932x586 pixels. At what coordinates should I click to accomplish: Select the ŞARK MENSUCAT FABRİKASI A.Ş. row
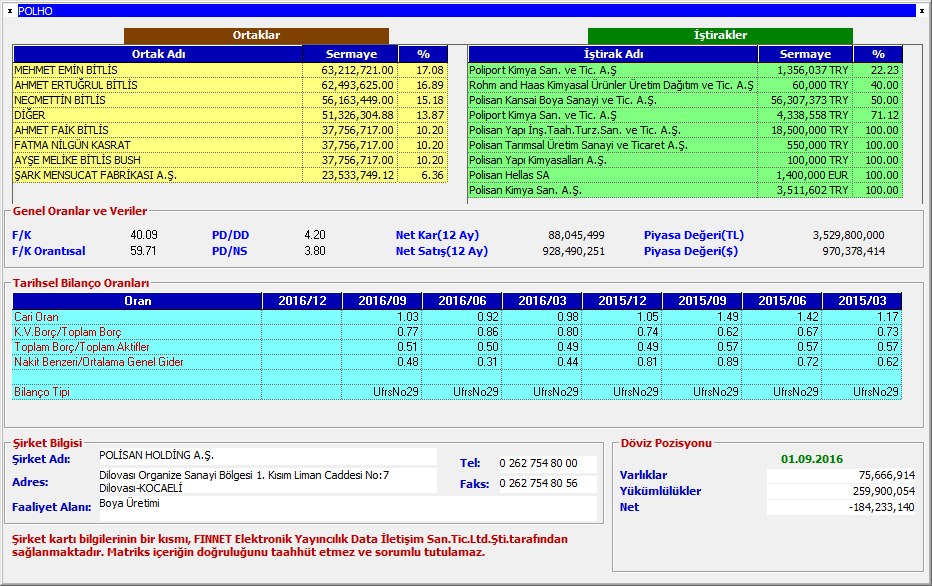click(230, 175)
